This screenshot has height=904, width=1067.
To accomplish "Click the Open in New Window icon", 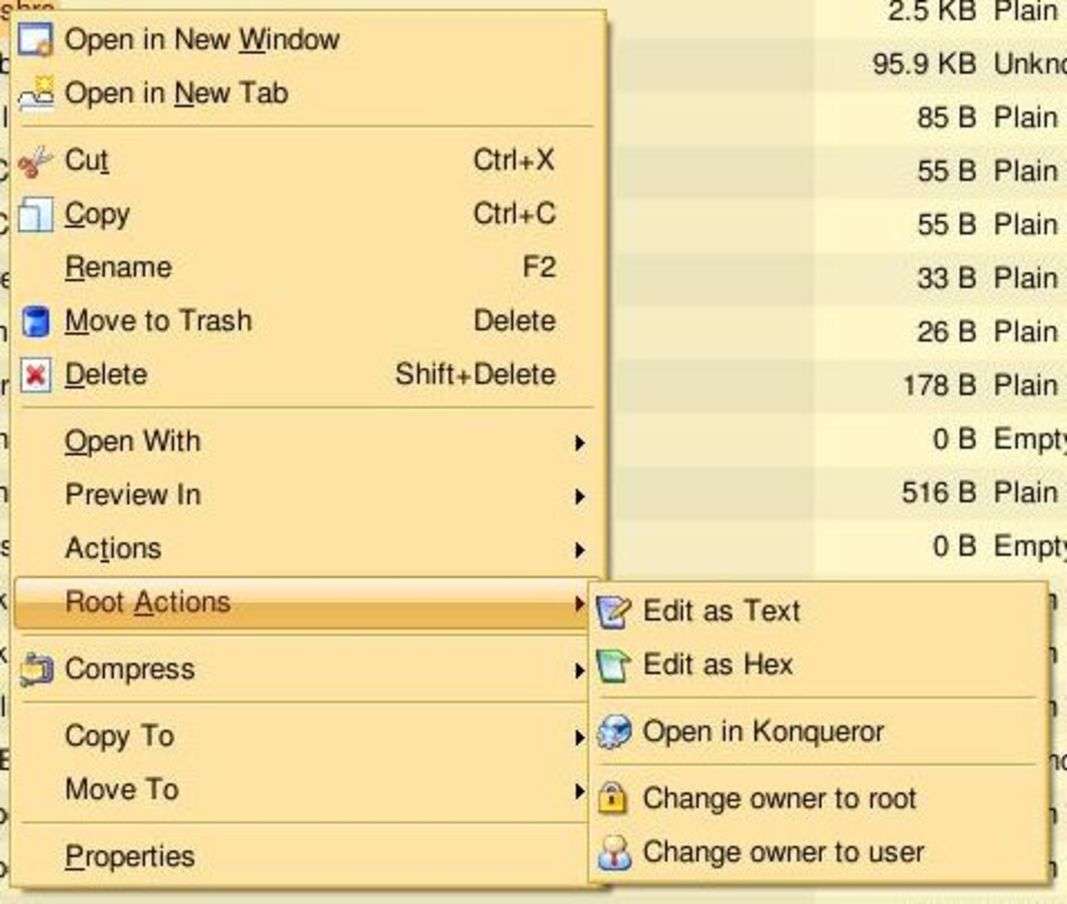I will (x=36, y=41).
